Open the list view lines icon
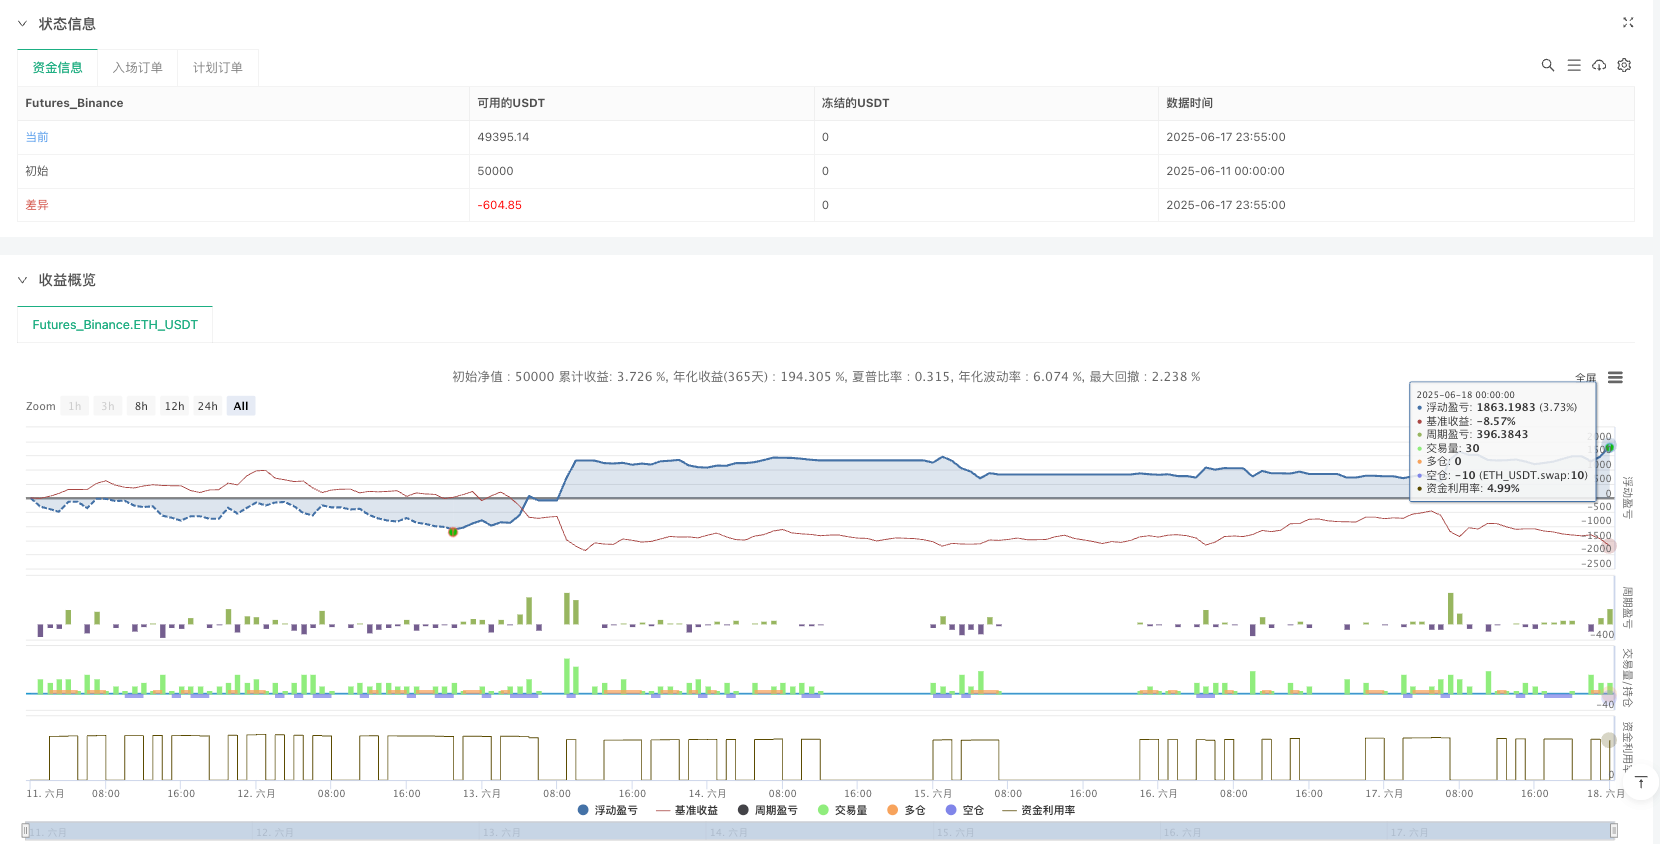1660x844 pixels. click(x=1573, y=65)
